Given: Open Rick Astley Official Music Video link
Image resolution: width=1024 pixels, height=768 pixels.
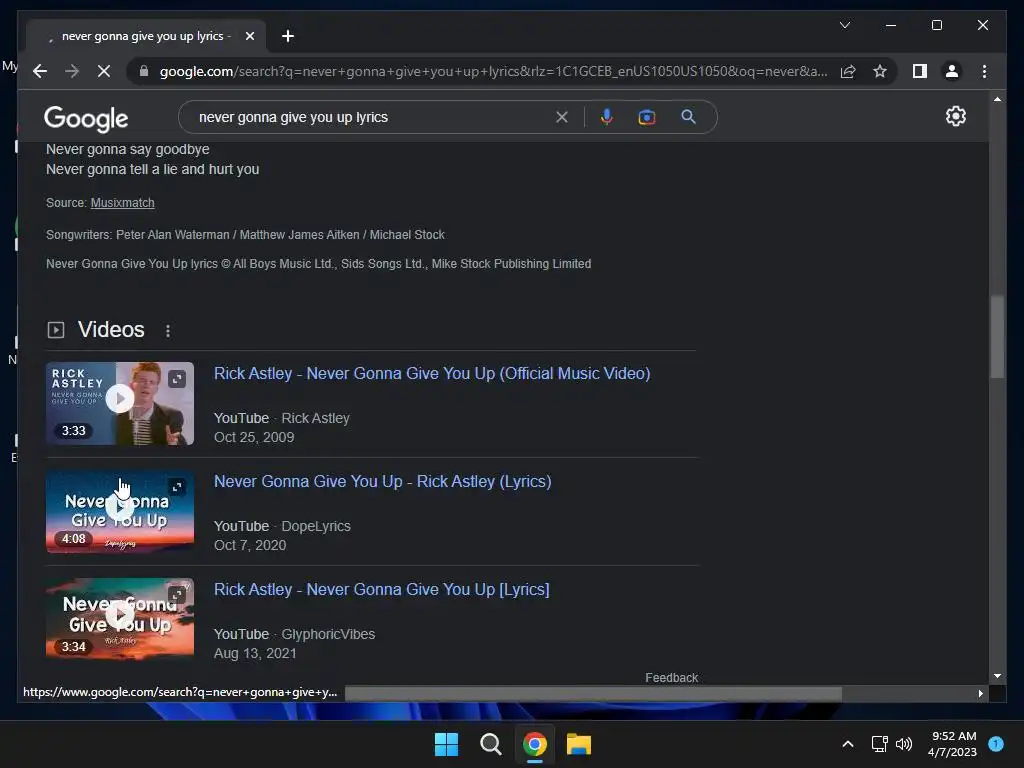Looking at the screenshot, I should tap(432, 373).
